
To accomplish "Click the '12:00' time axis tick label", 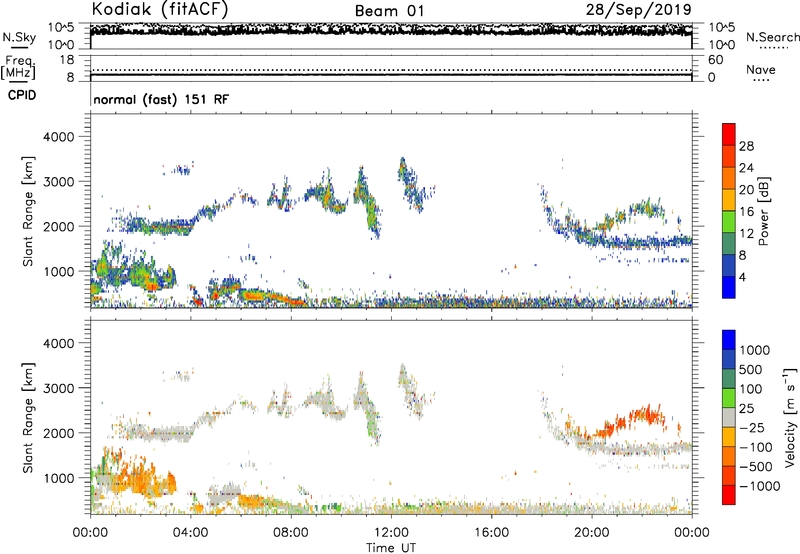I will (391, 533).
